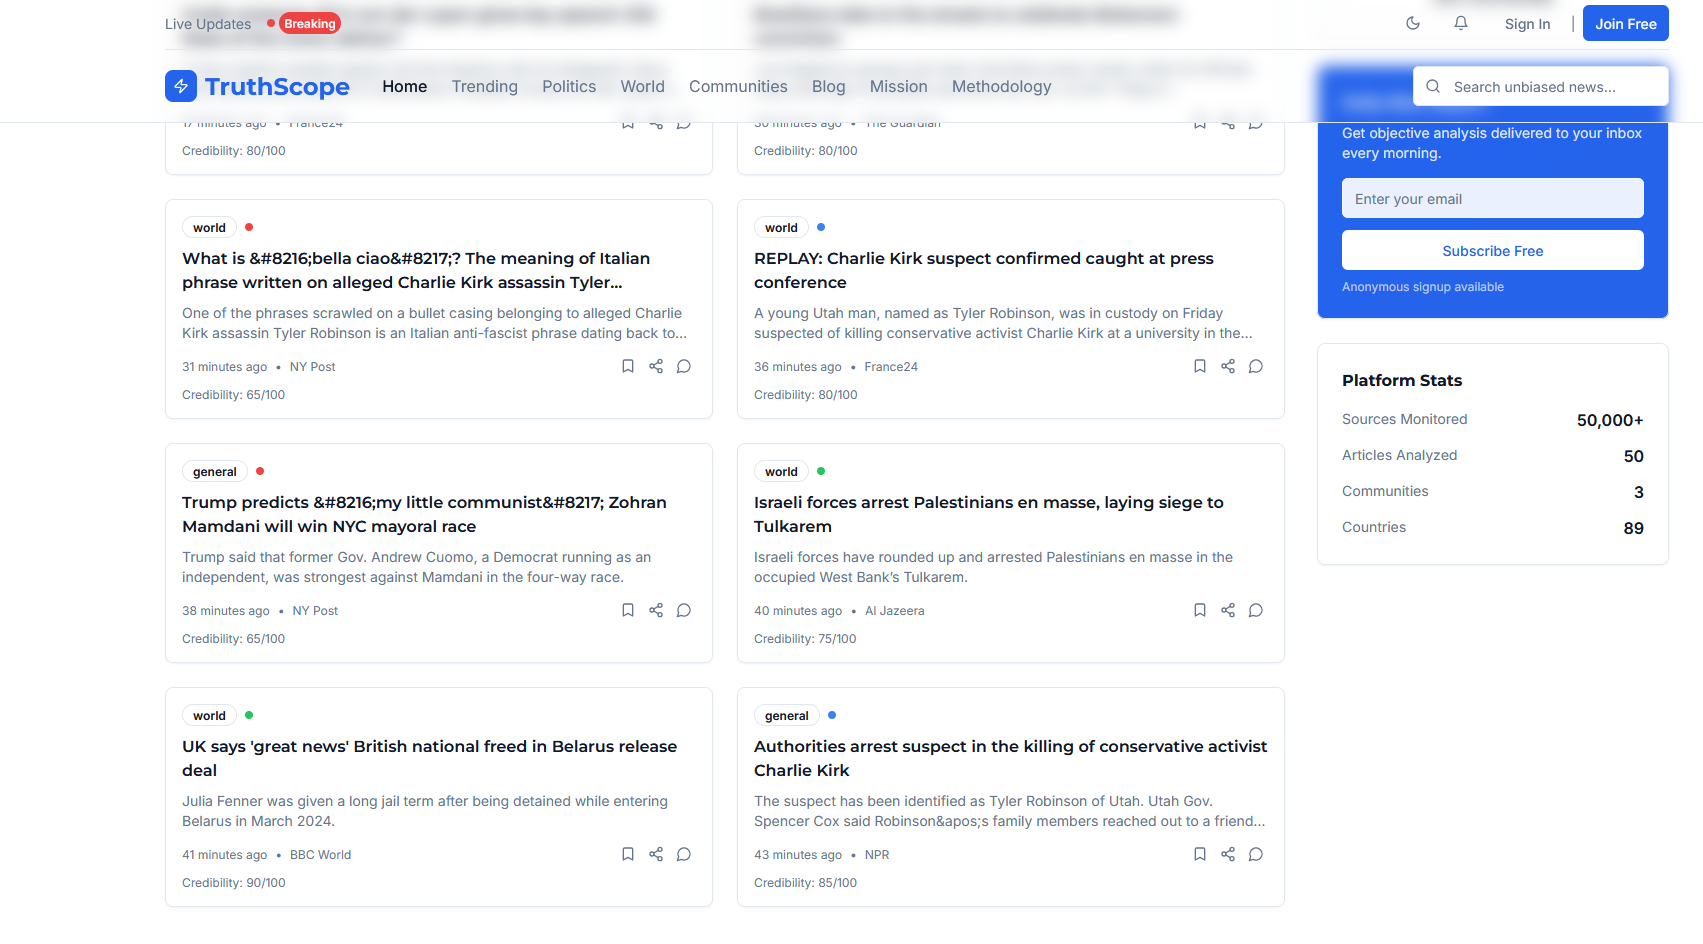Click the 'Articles Analyzed' stat label
Viewport: 1703px width, 944px height.
click(x=1400, y=455)
